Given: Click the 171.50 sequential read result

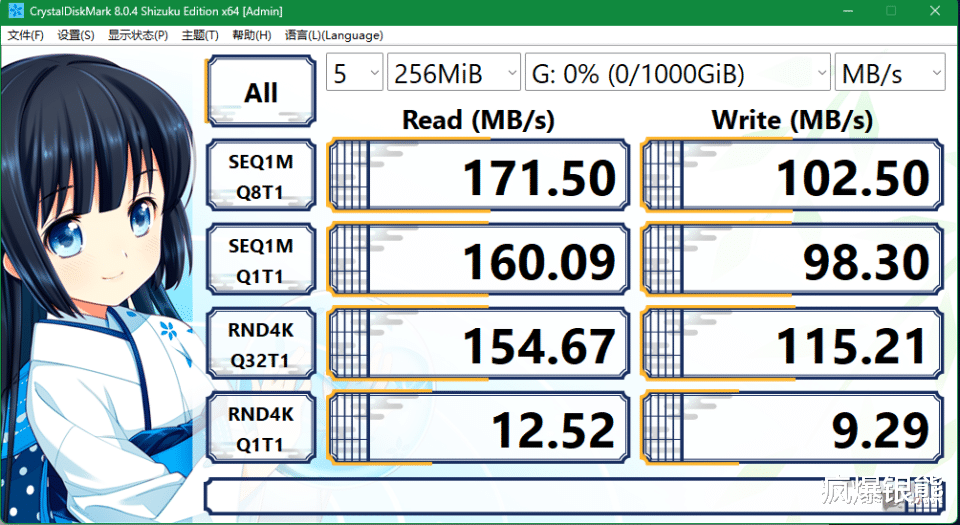Looking at the screenshot, I should point(478,178).
